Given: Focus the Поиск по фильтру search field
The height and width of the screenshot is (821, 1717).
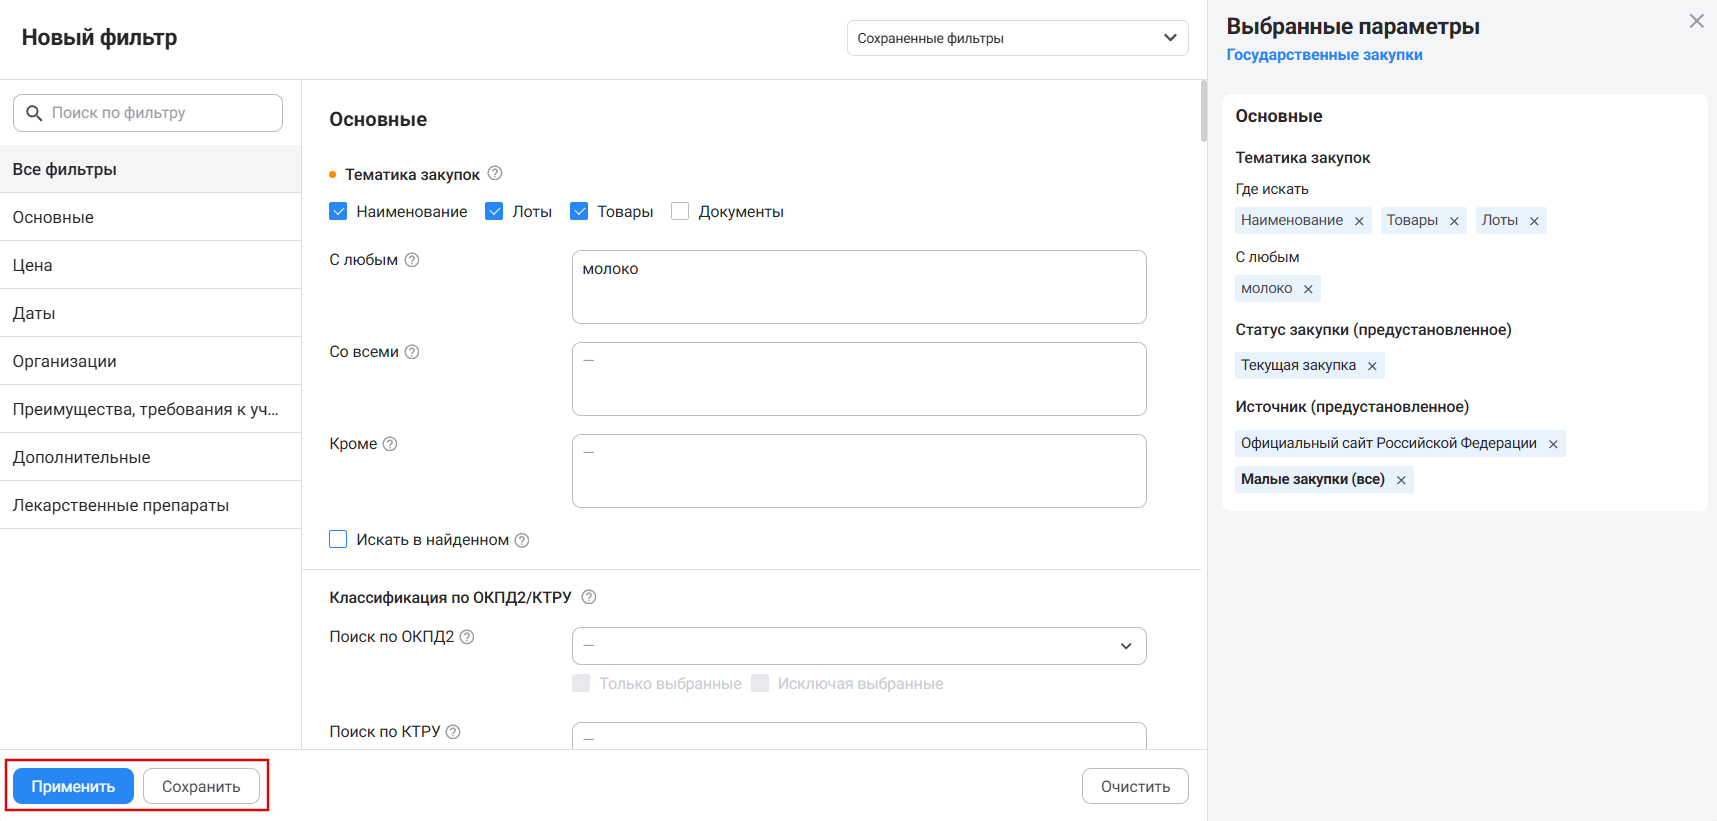Looking at the screenshot, I should click(160, 113).
